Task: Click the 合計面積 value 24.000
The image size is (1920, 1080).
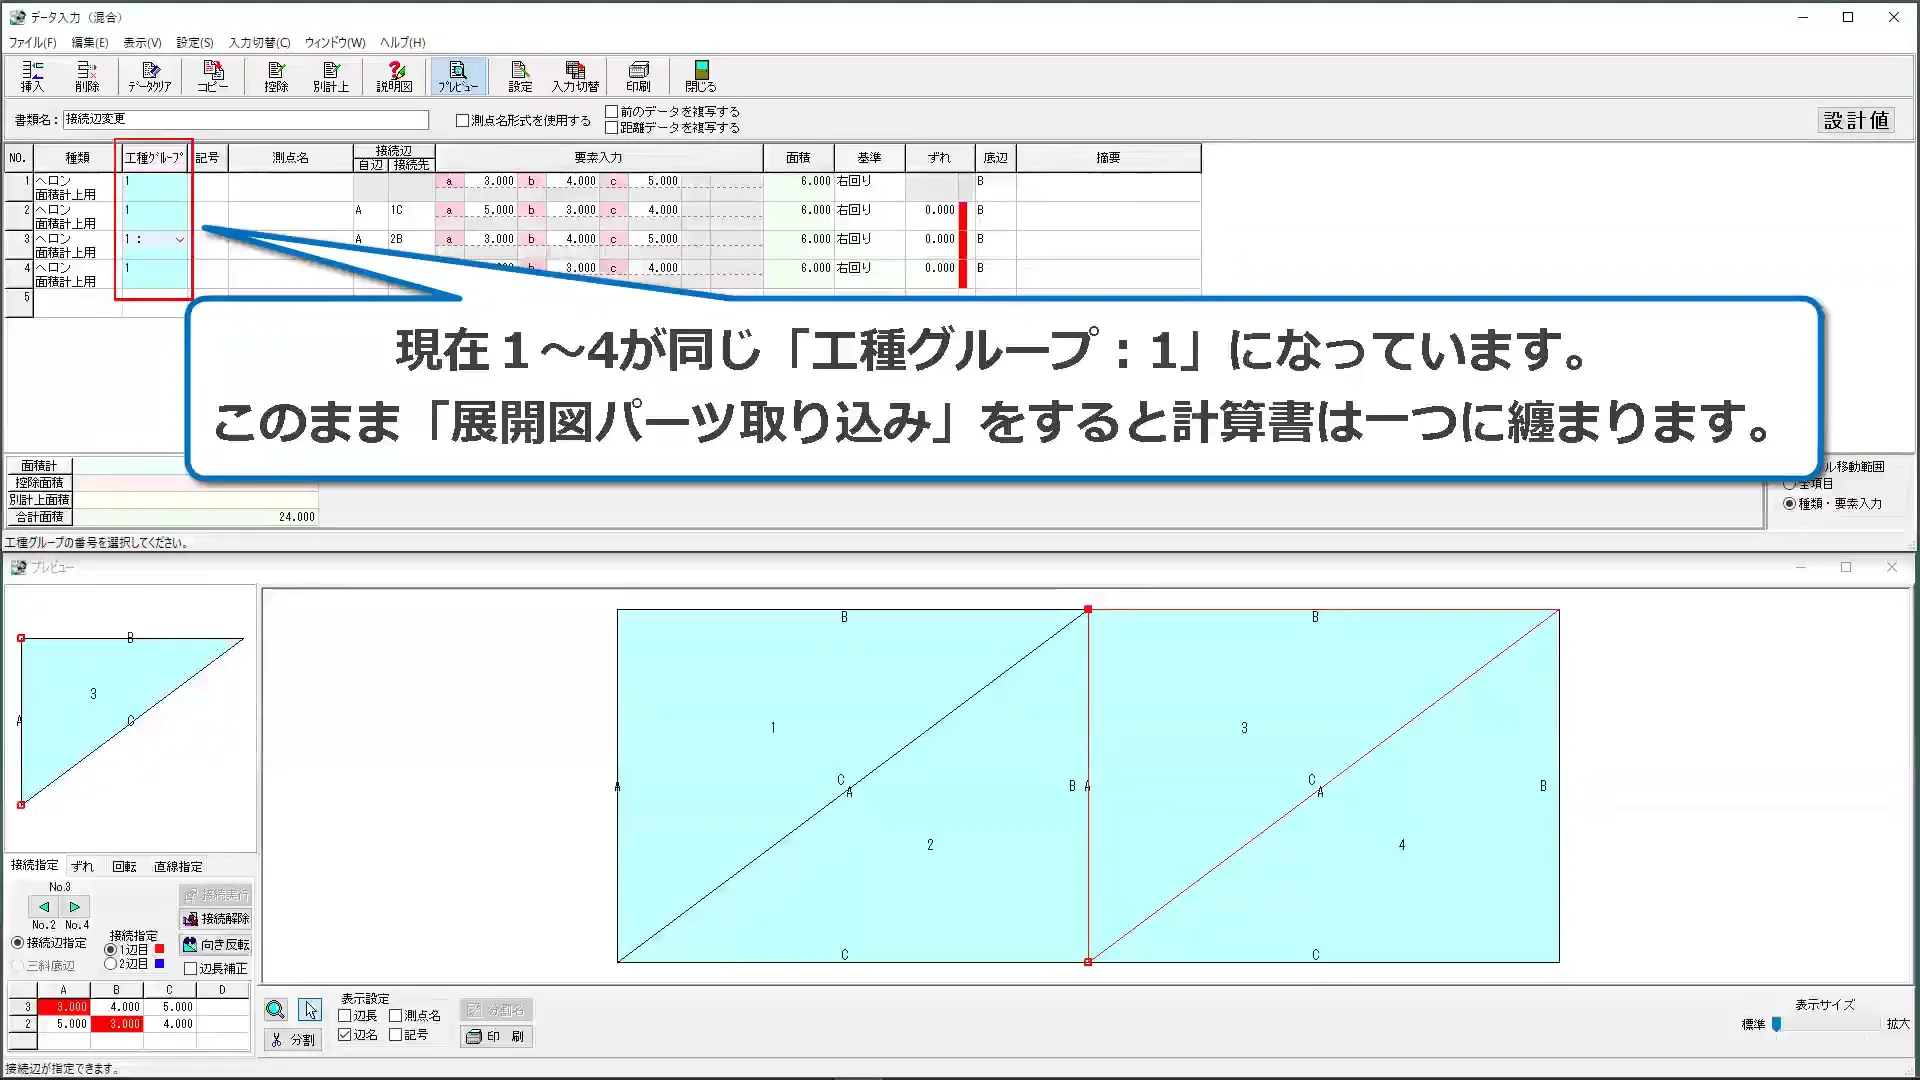Action: click(296, 517)
